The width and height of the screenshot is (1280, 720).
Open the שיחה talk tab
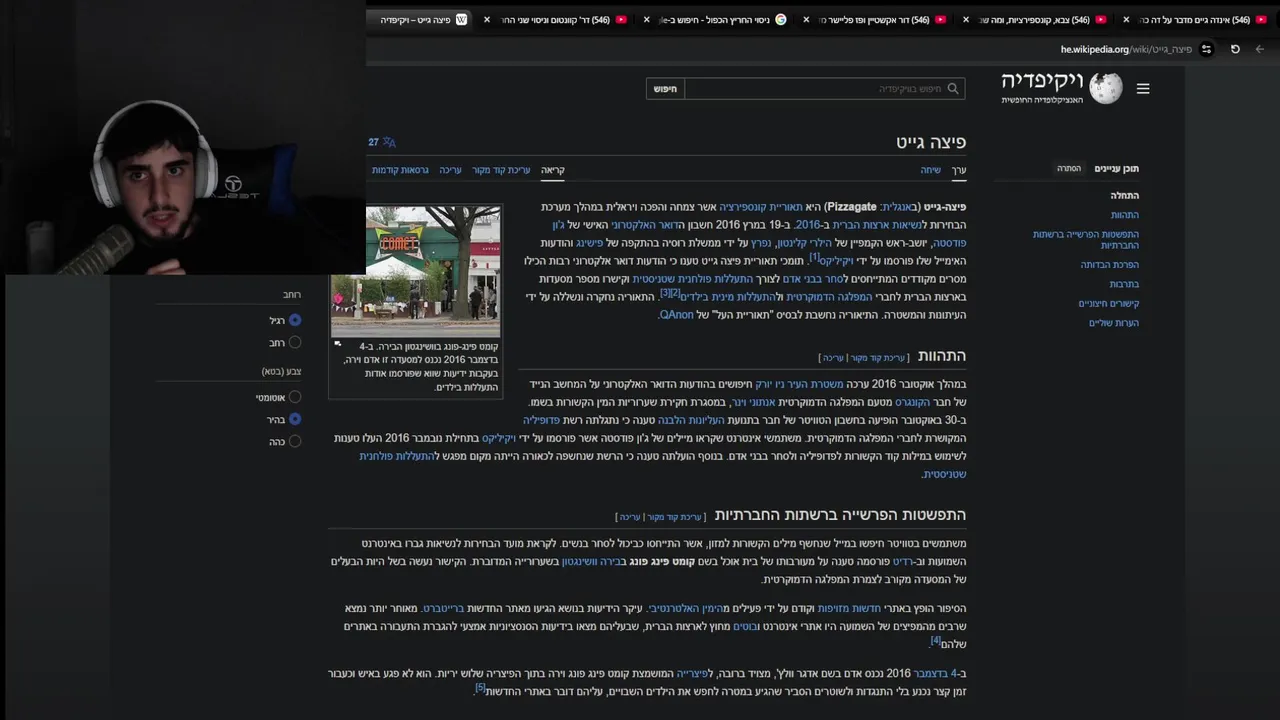[931, 170]
